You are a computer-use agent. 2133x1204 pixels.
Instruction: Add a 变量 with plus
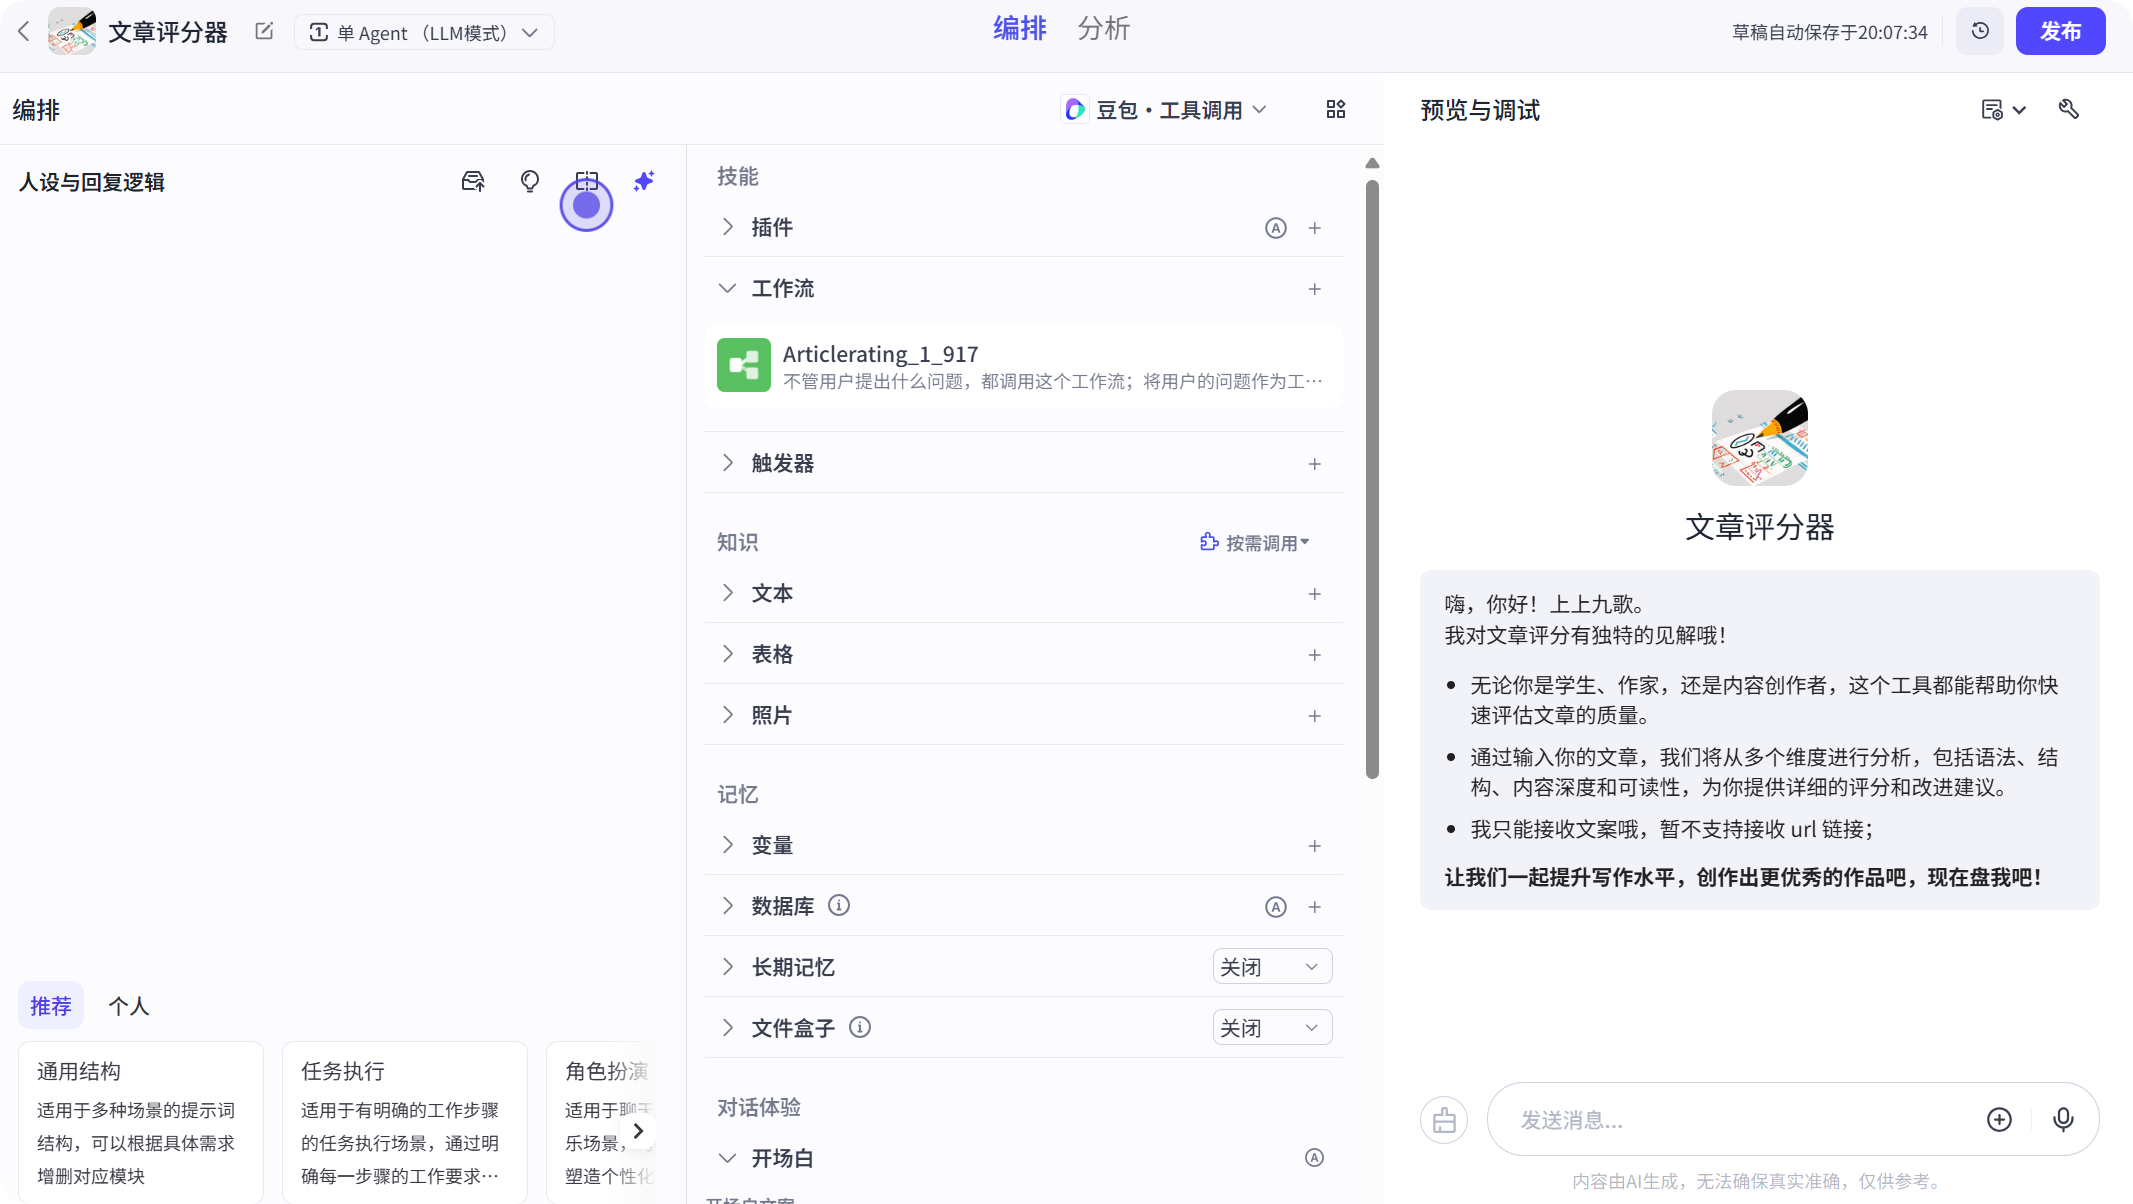pyautogui.click(x=1315, y=846)
